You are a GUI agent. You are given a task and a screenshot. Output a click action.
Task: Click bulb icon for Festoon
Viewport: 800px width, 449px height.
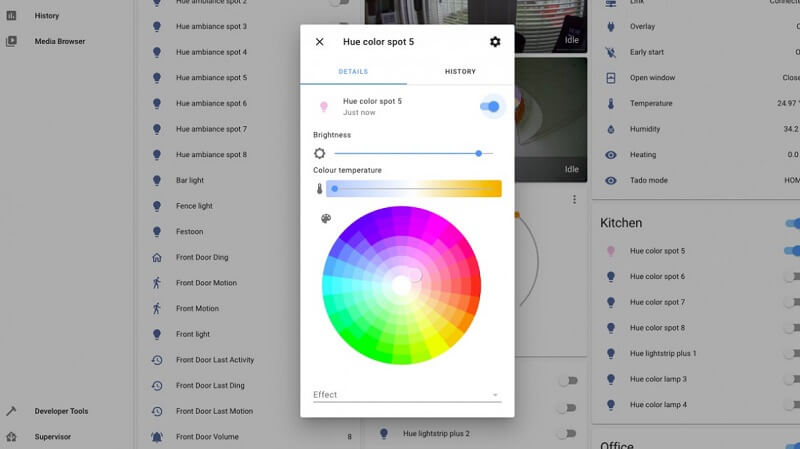click(157, 232)
